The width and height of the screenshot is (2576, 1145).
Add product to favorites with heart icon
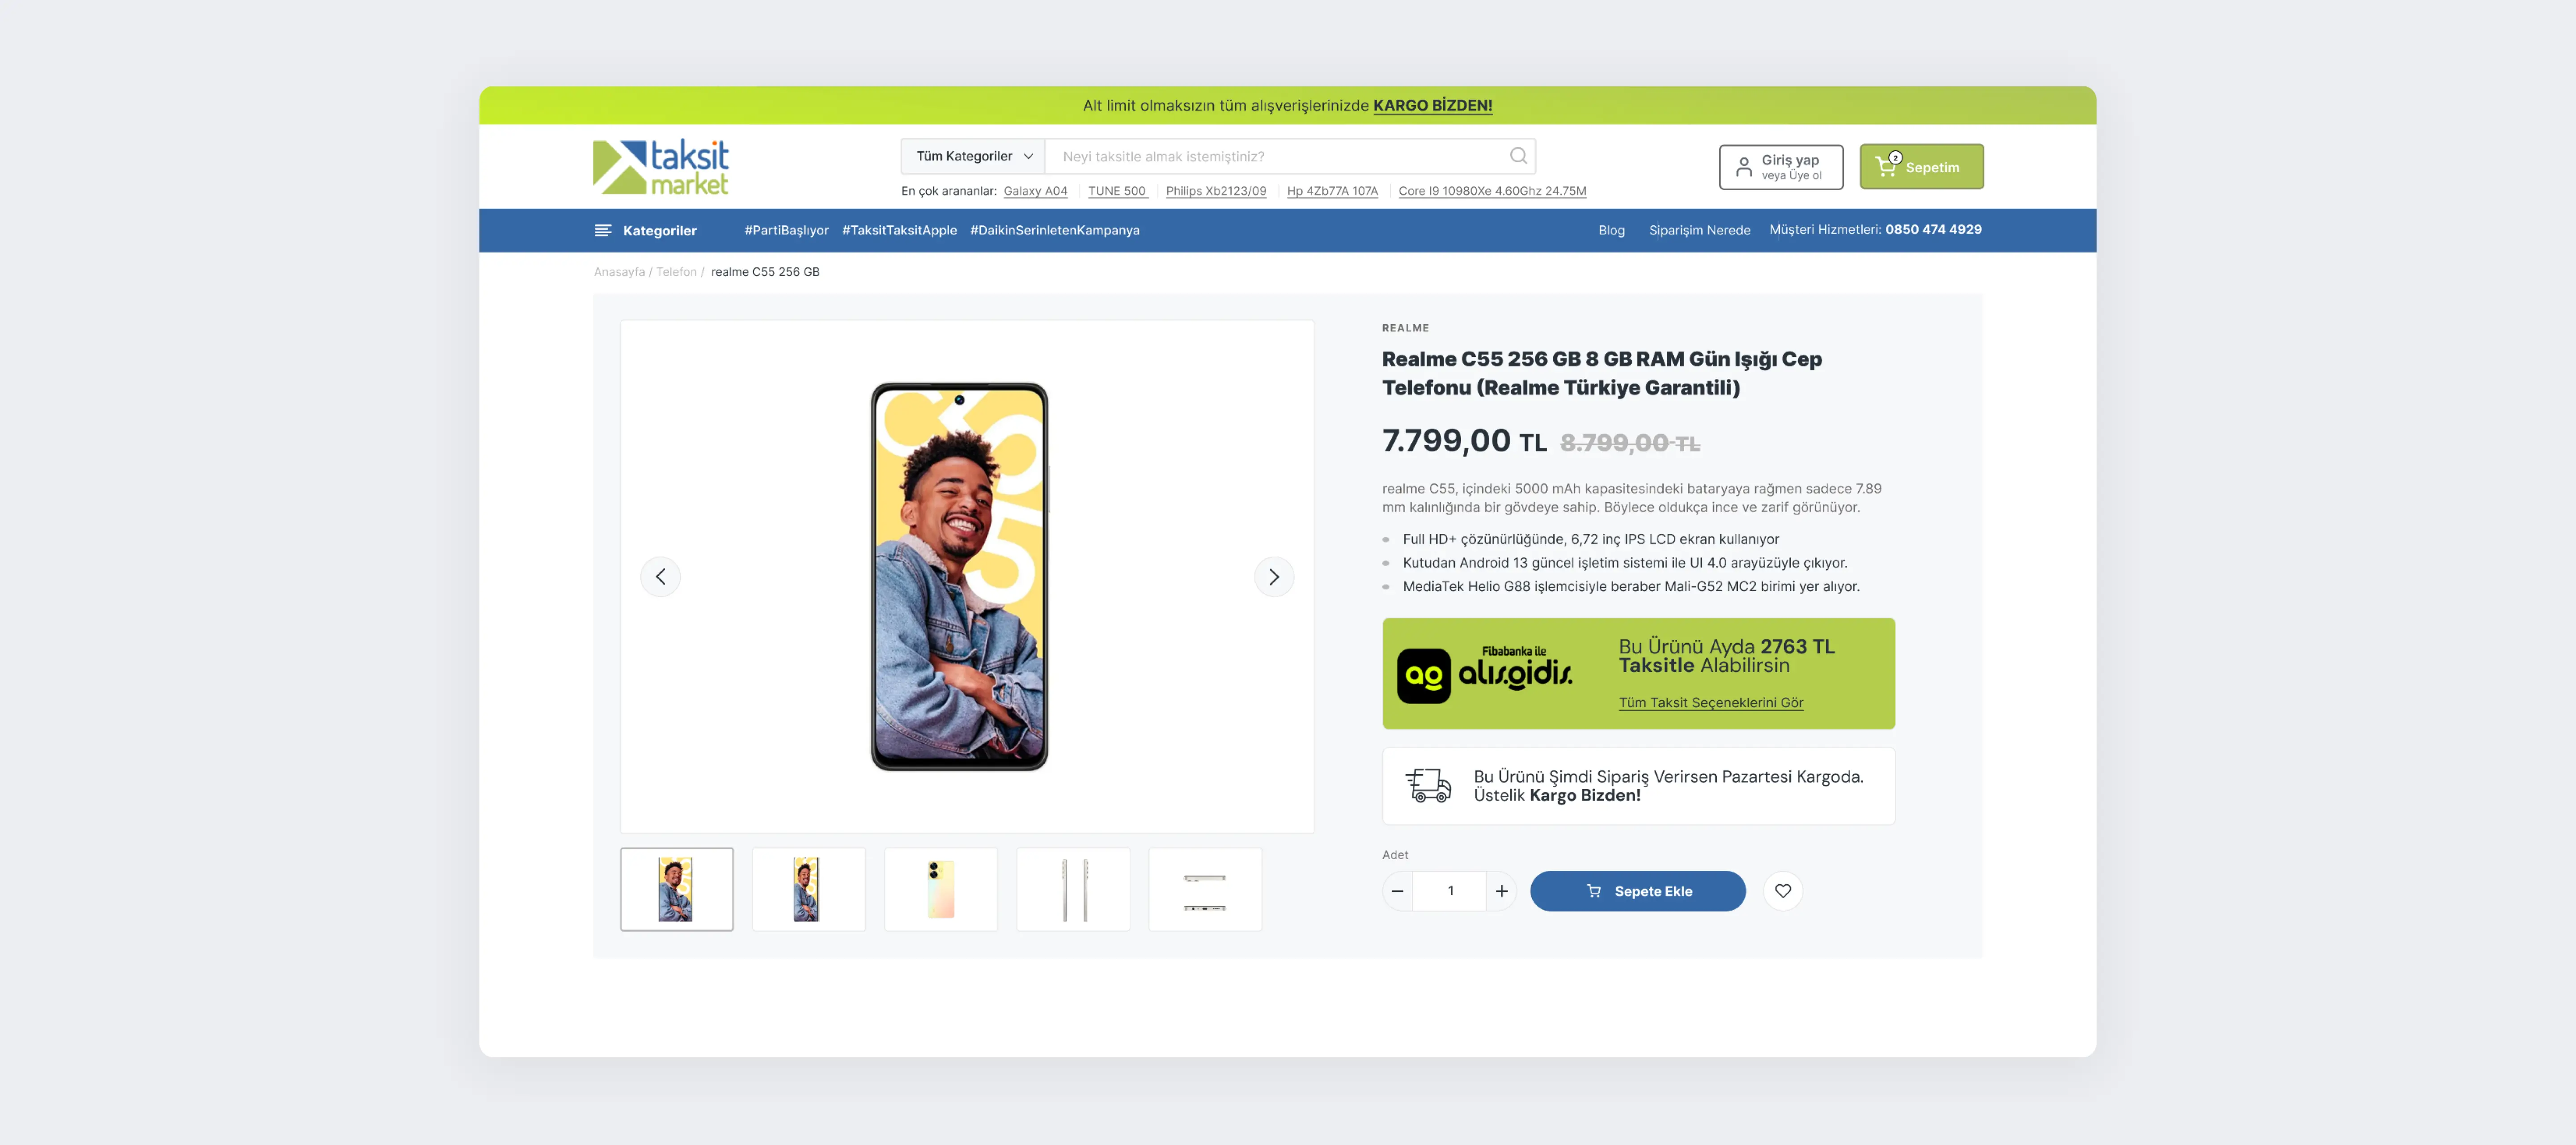pos(1782,891)
